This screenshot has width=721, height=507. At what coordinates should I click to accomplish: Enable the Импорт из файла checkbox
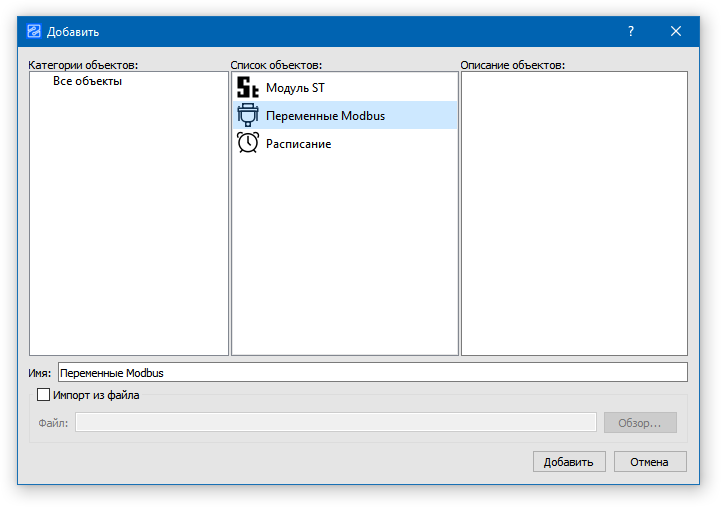pyautogui.click(x=43, y=395)
